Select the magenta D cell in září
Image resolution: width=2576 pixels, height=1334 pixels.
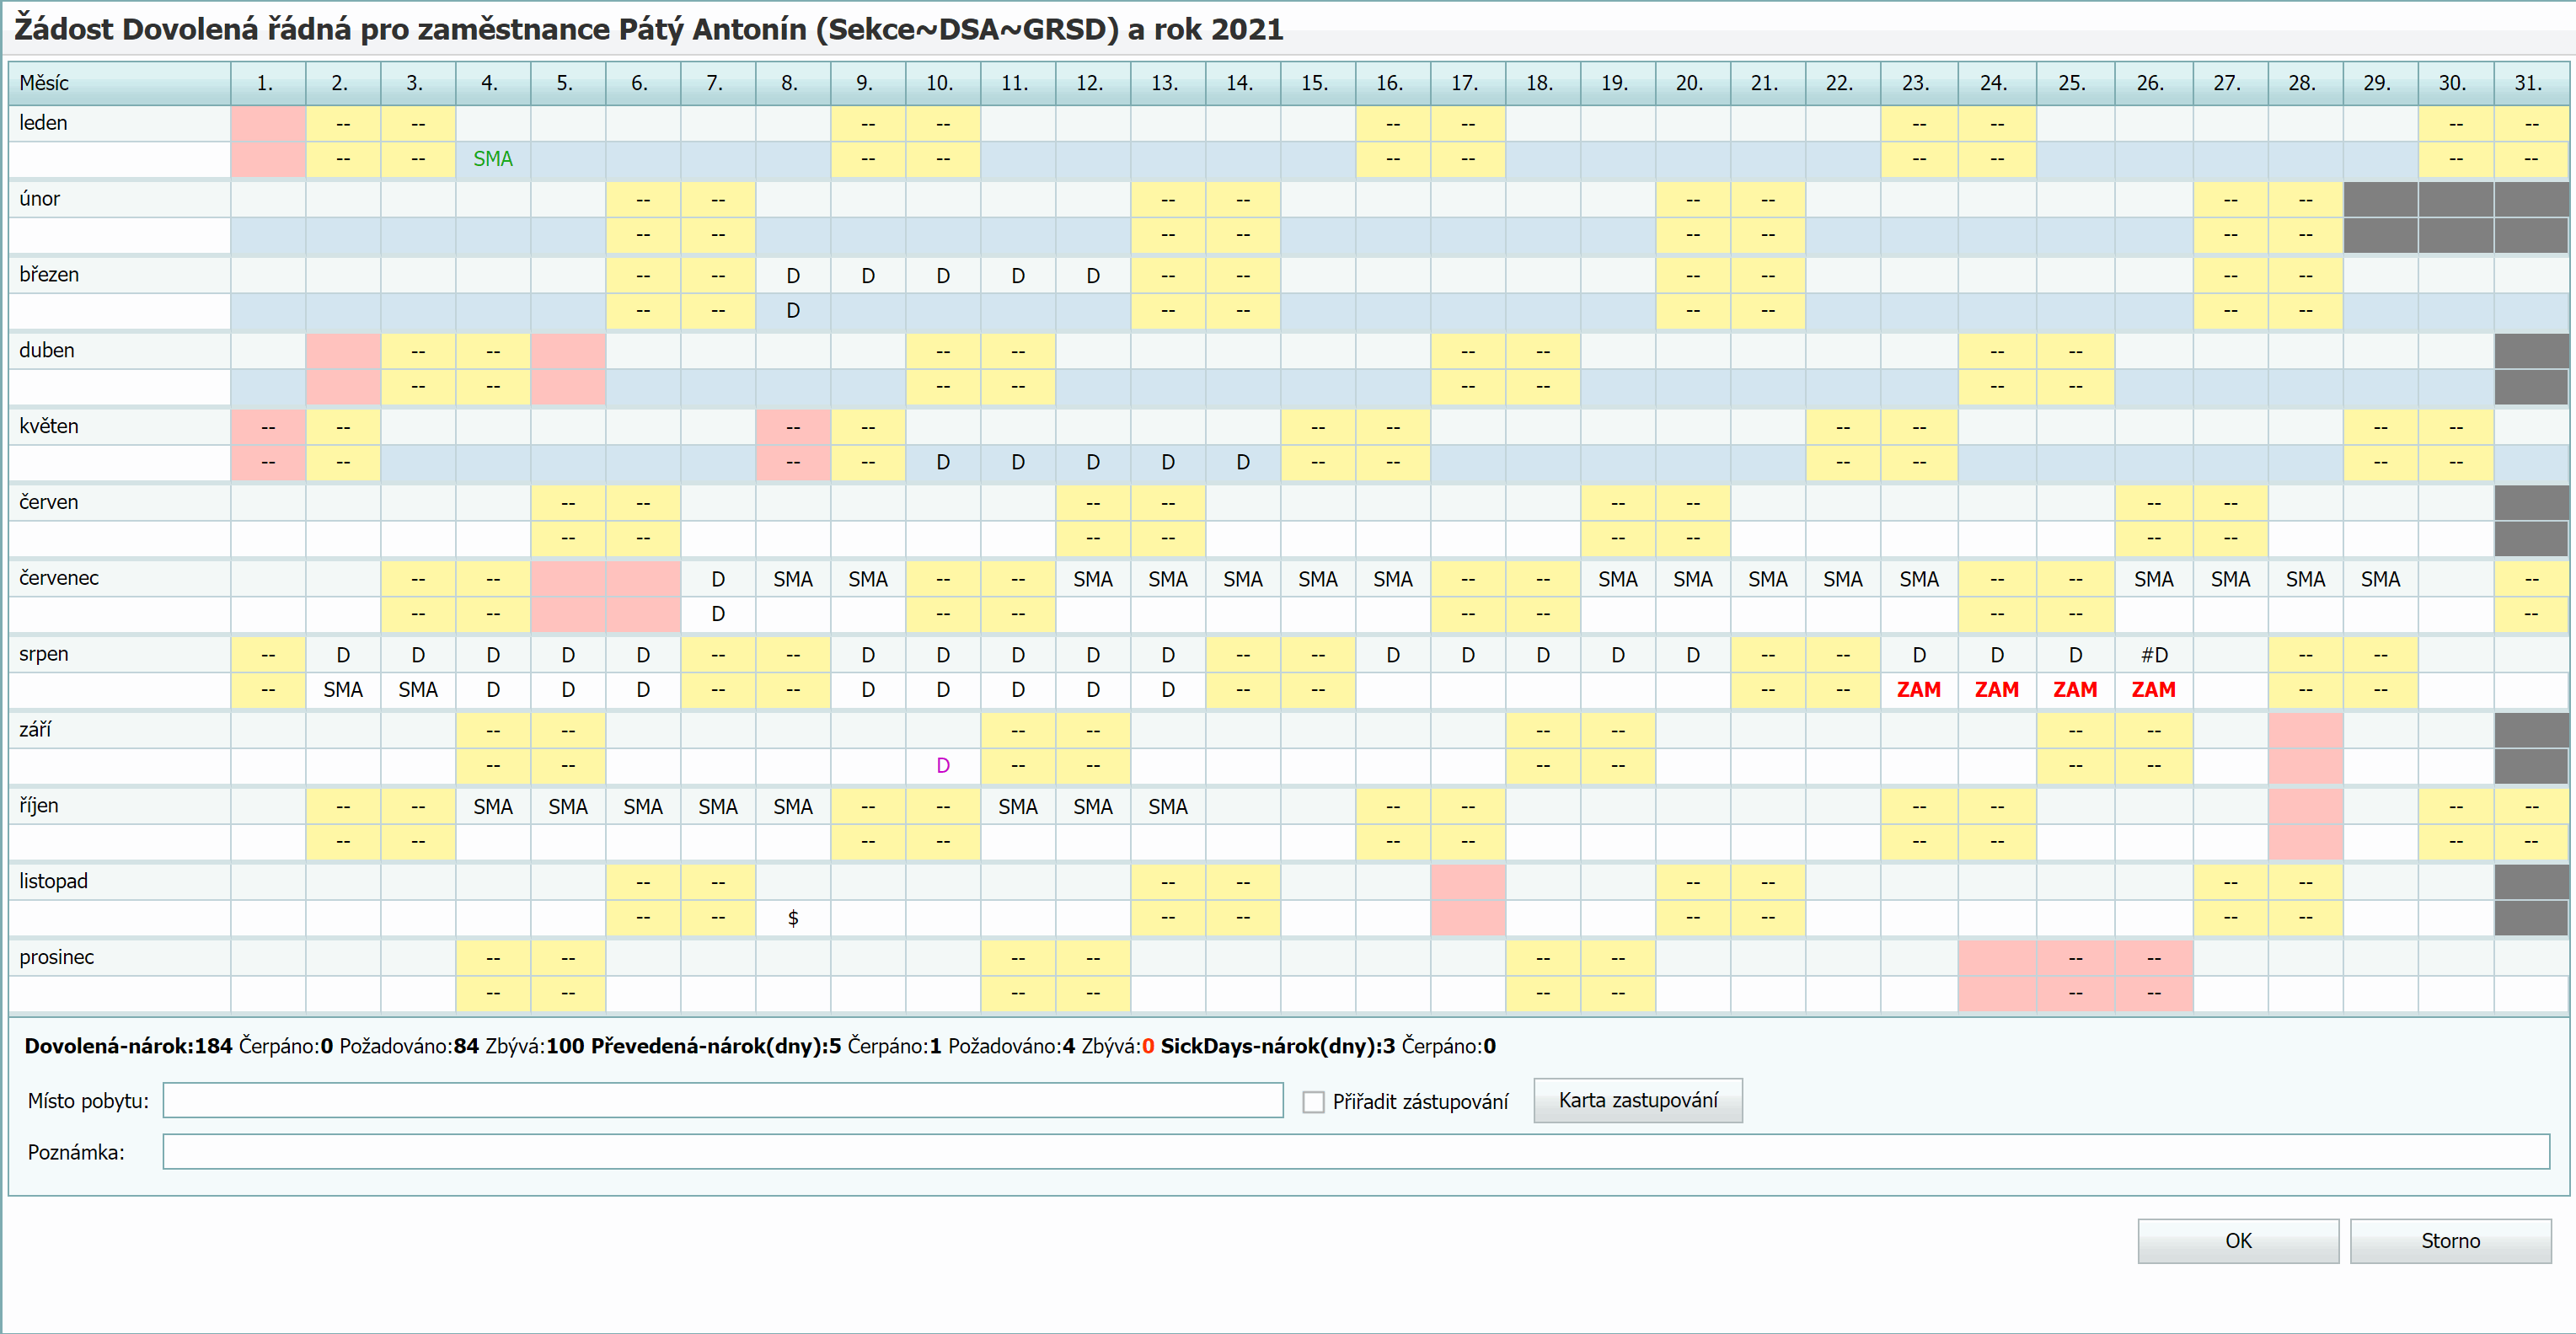(943, 766)
